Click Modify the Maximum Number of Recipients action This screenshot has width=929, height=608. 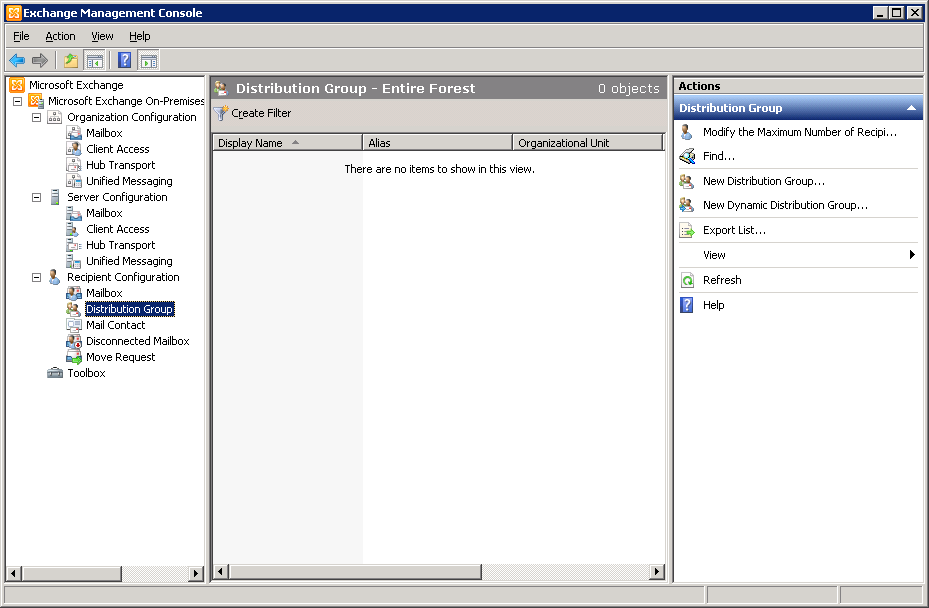[800, 132]
